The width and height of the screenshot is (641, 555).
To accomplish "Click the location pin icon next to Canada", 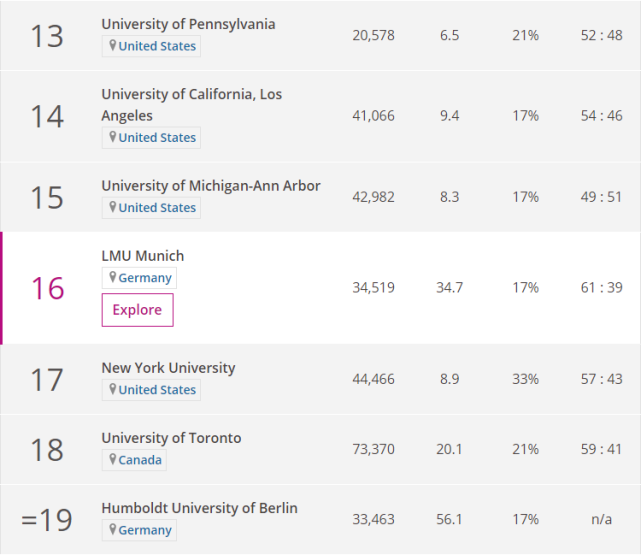I will click(113, 460).
